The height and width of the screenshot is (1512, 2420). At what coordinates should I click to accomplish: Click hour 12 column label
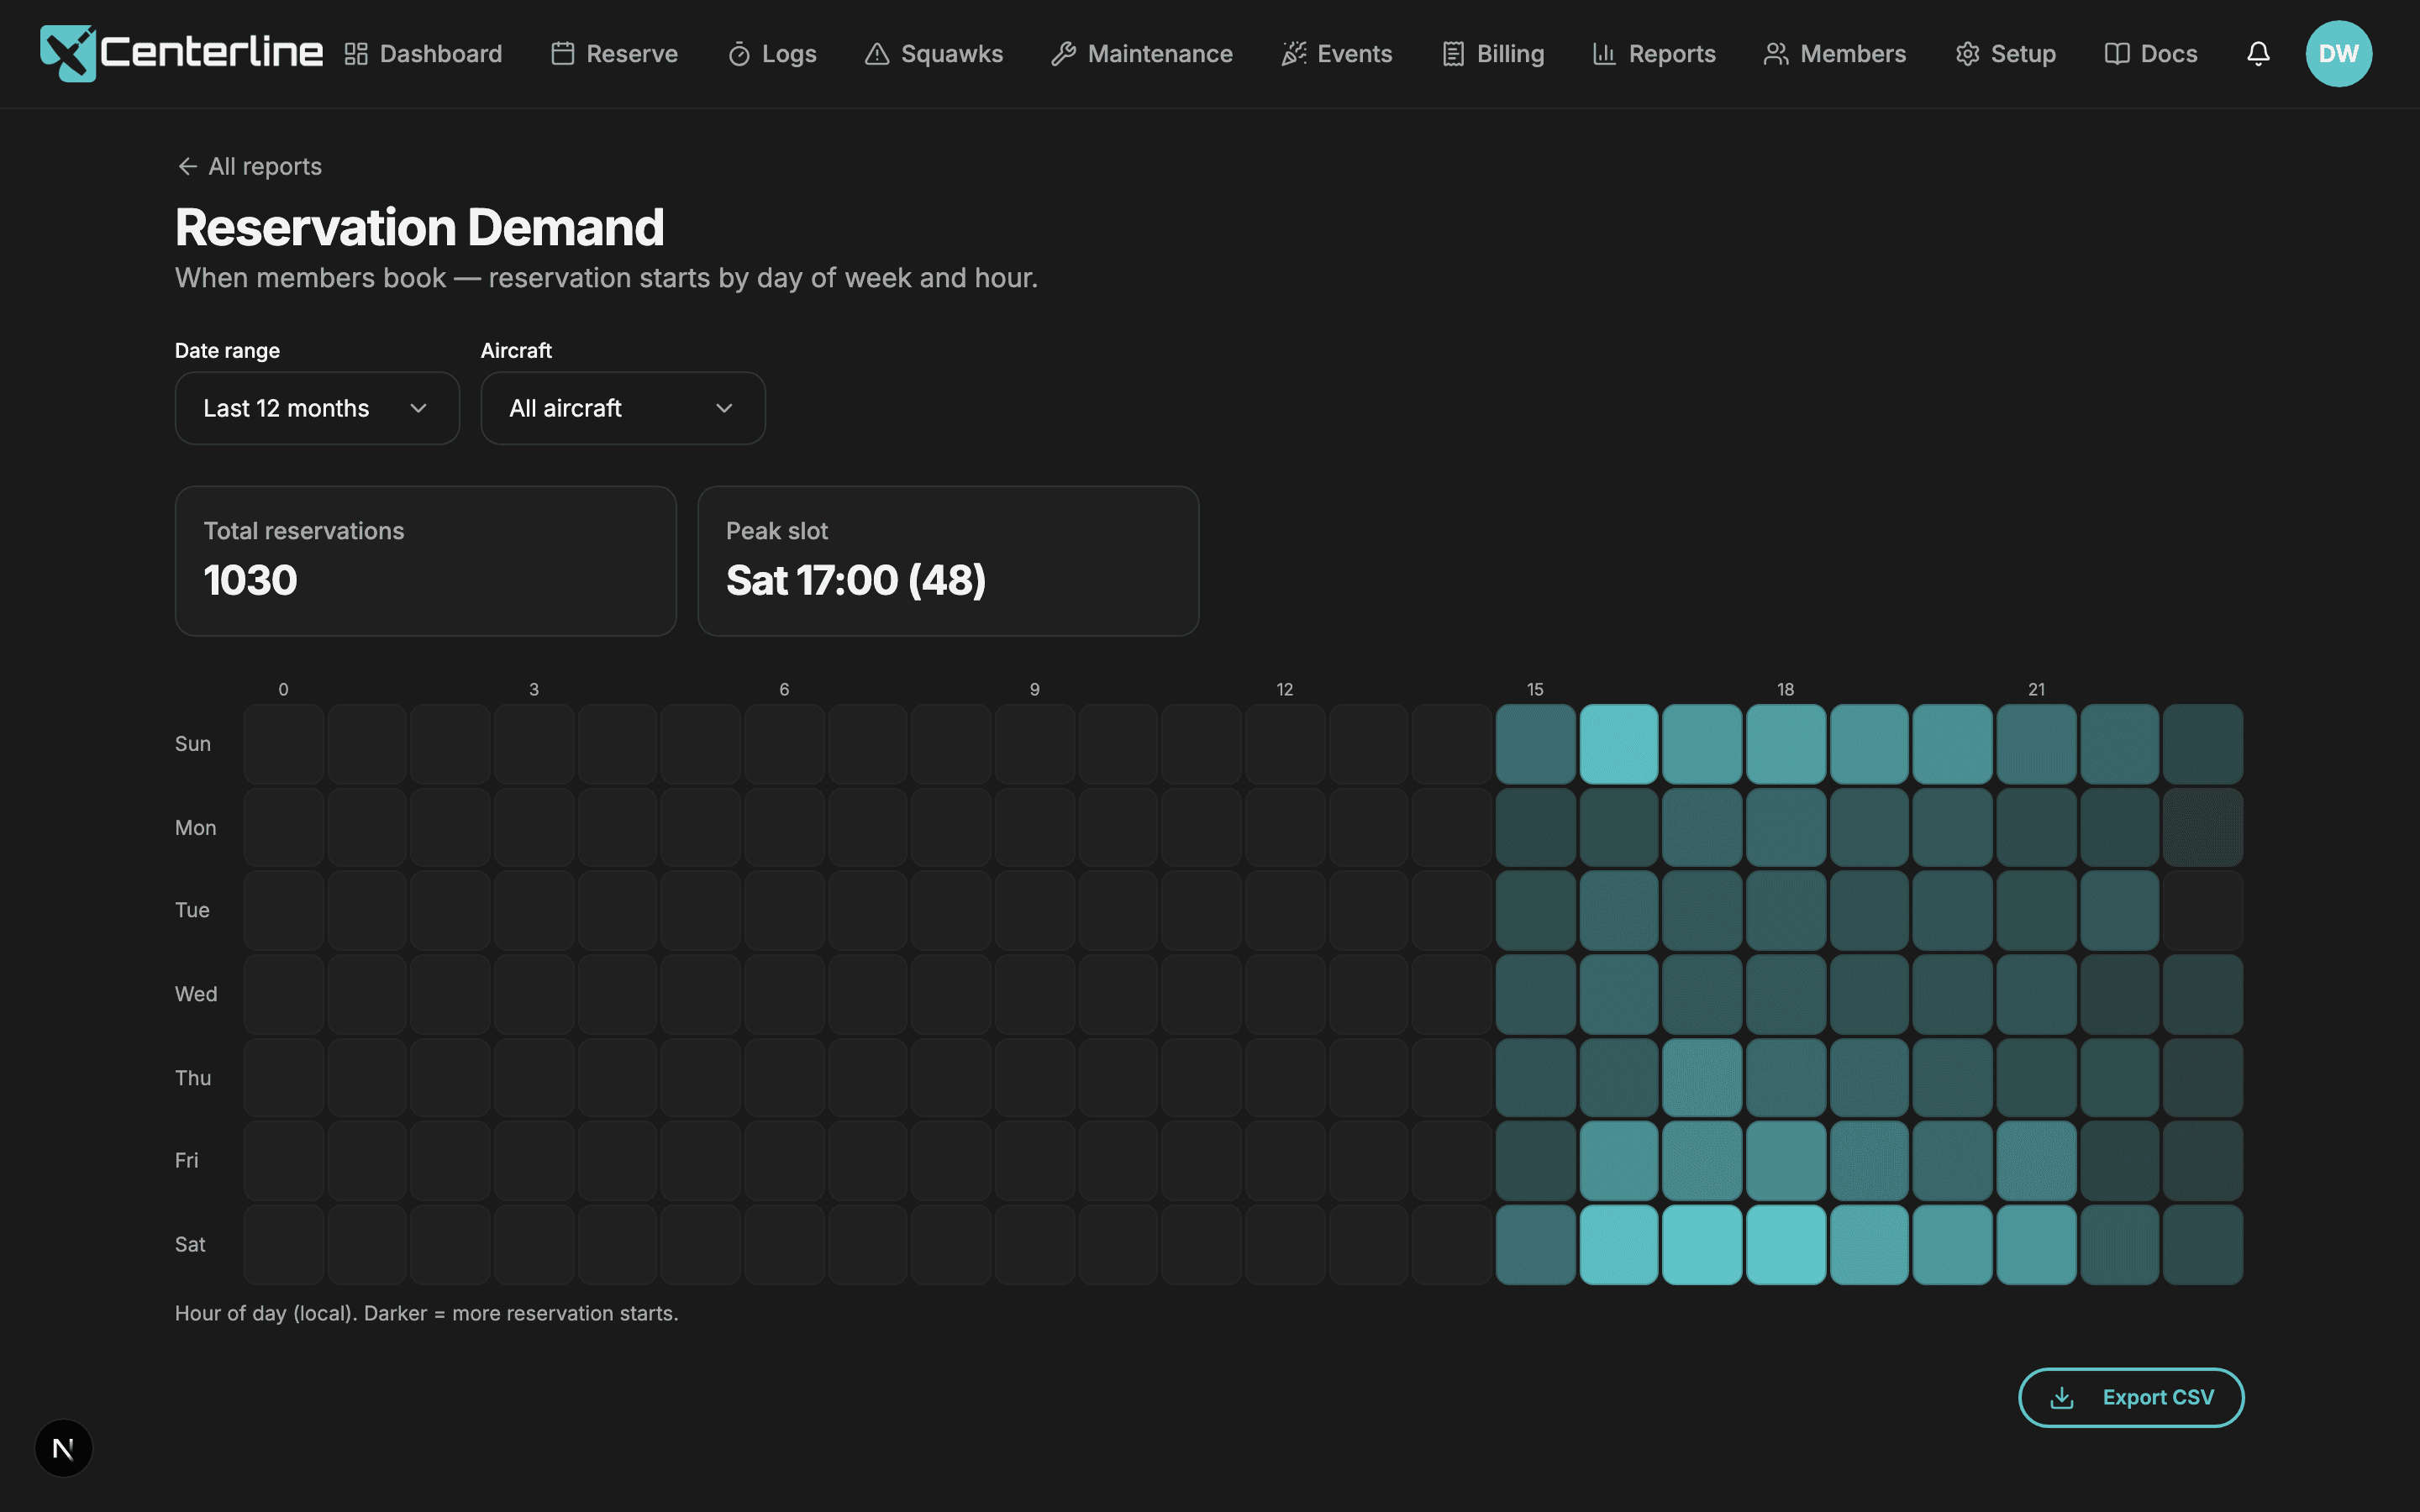pos(1285,689)
